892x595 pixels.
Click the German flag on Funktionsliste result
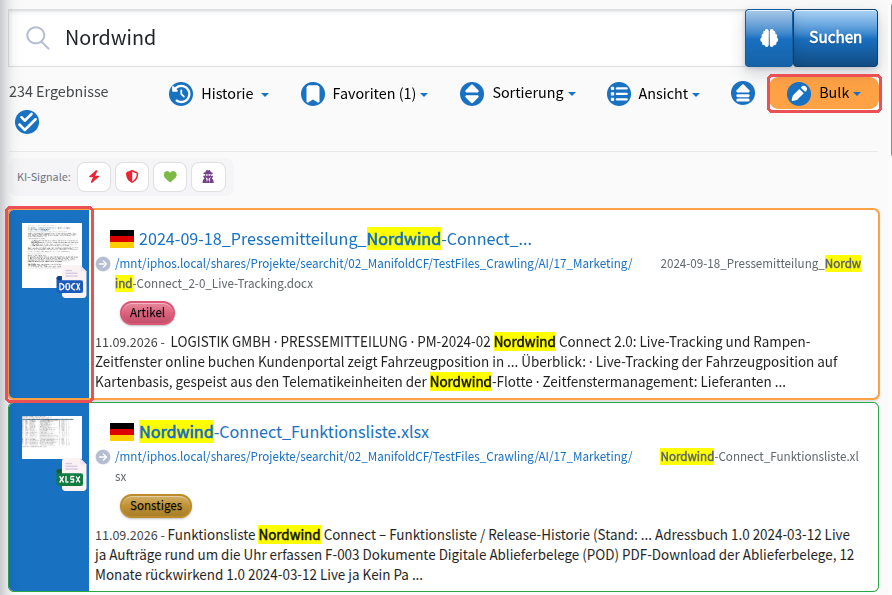122,432
